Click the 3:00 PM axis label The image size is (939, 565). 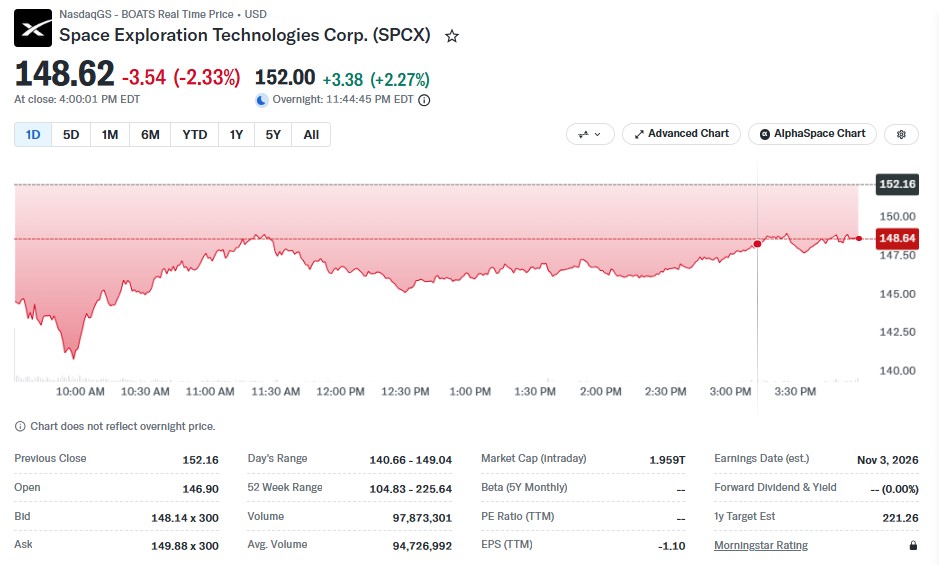click(730, 391)
